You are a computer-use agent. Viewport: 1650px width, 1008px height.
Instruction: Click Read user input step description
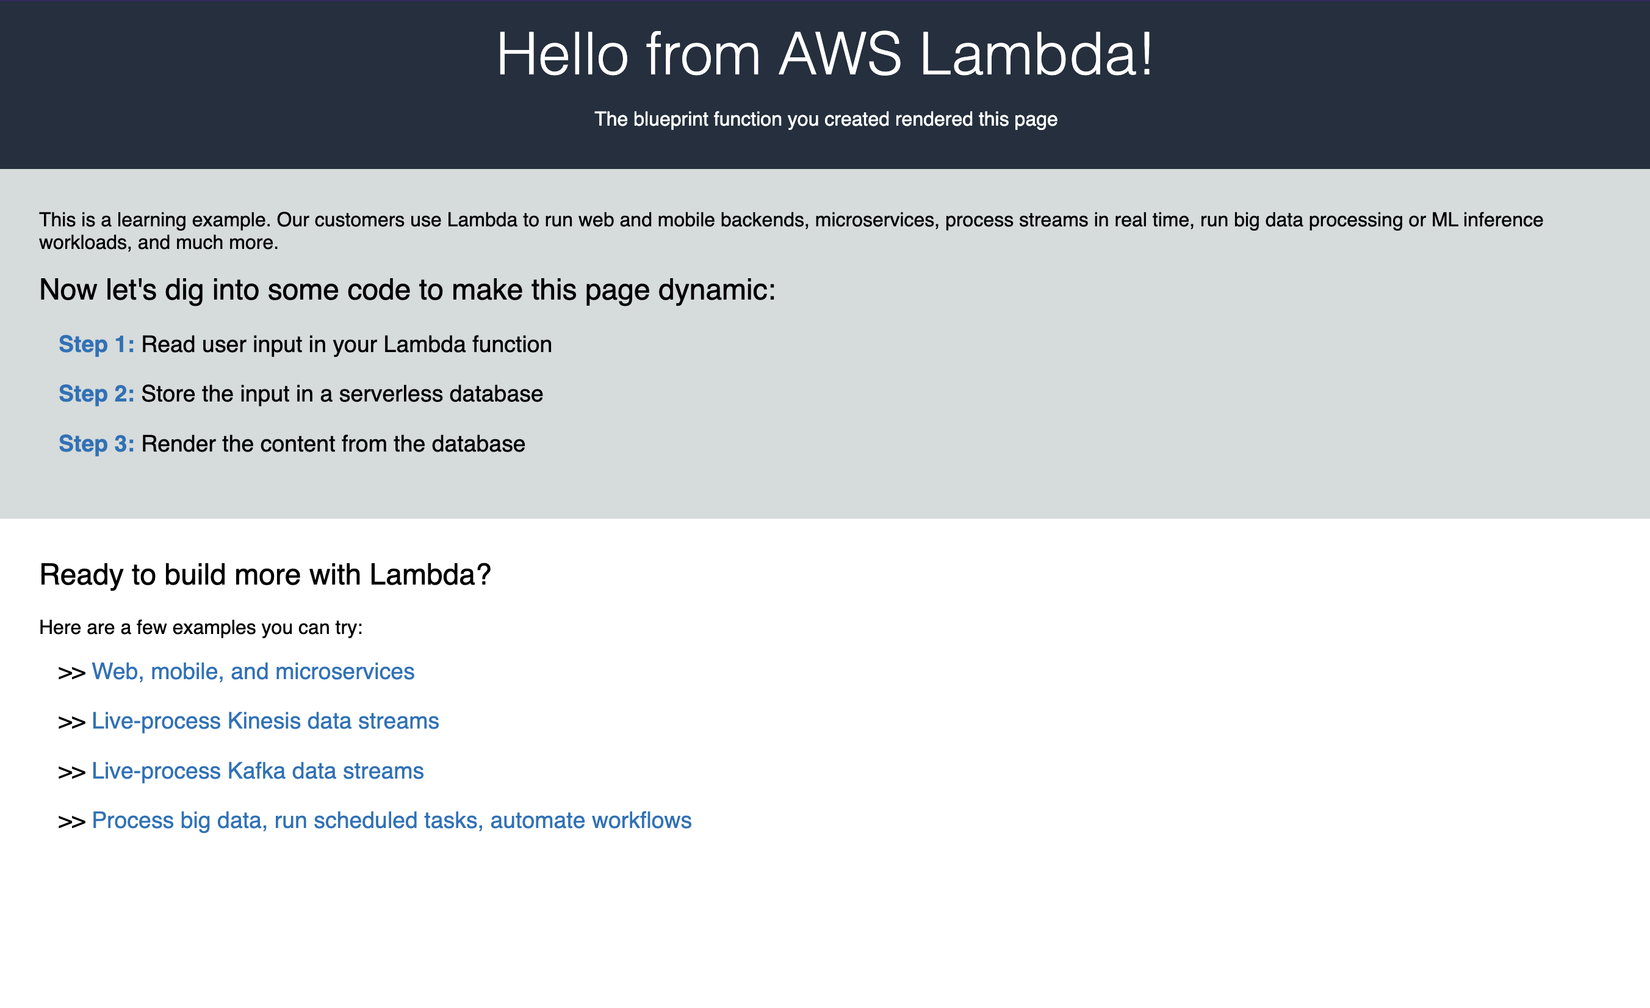click(x=346, y=344)
